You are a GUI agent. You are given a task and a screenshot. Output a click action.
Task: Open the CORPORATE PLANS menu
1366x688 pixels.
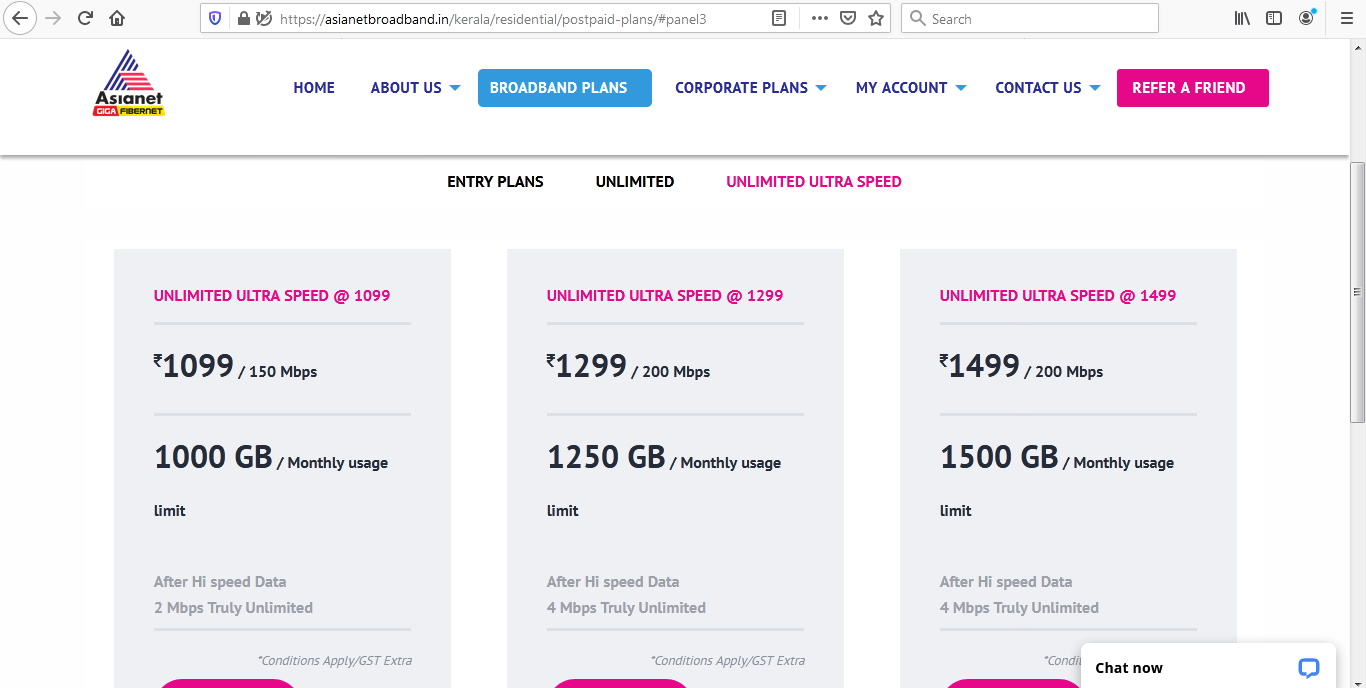click(741, 88)
